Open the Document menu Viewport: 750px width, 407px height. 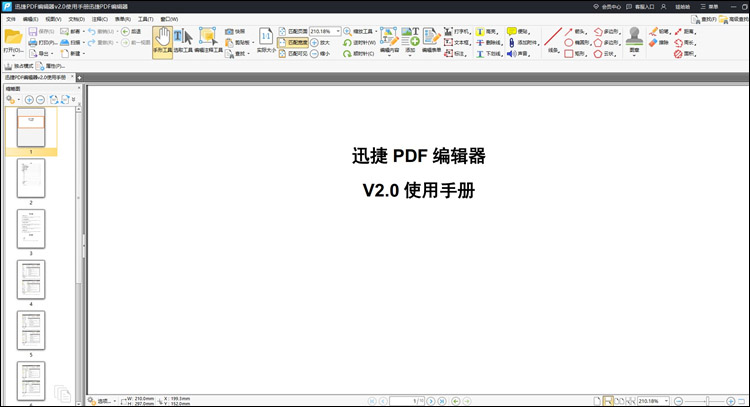pyautogui.click(x=77, y=19)
